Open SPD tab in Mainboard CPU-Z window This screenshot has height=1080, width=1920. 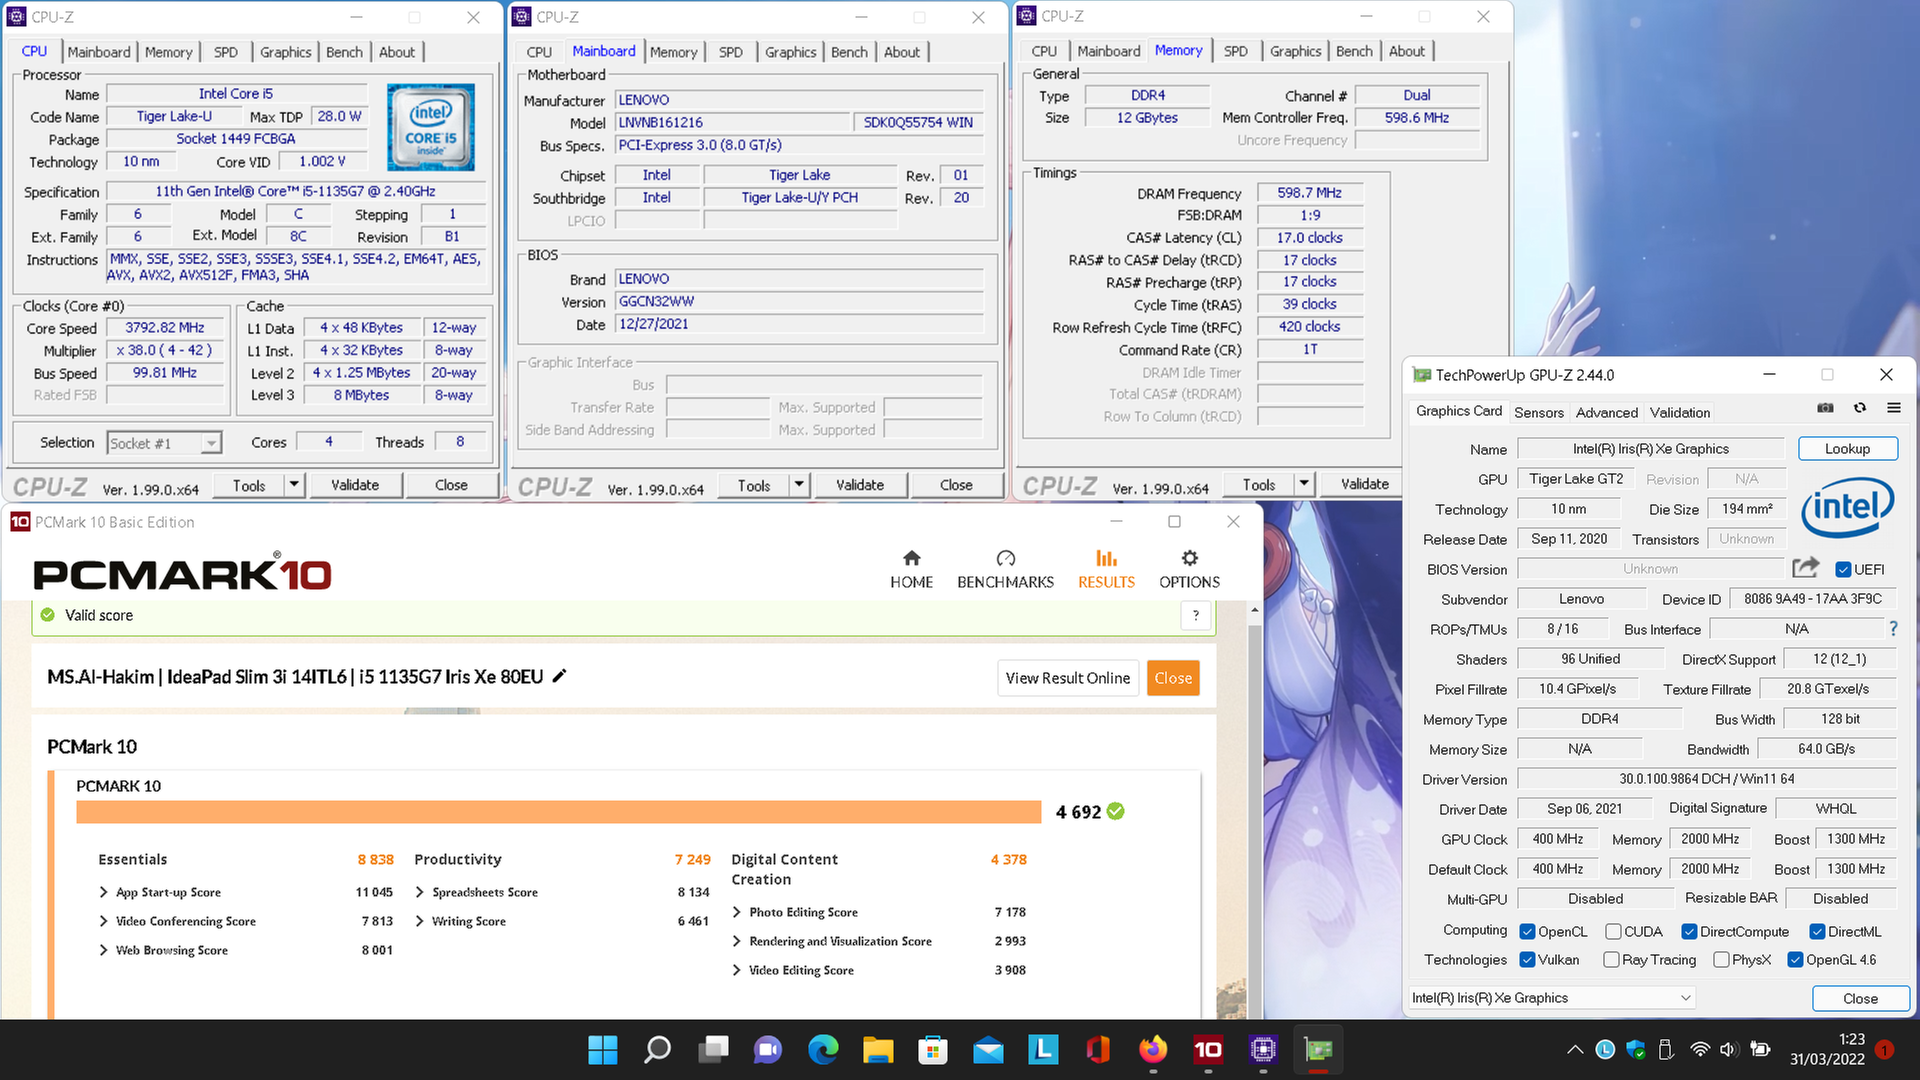(730, 52)
